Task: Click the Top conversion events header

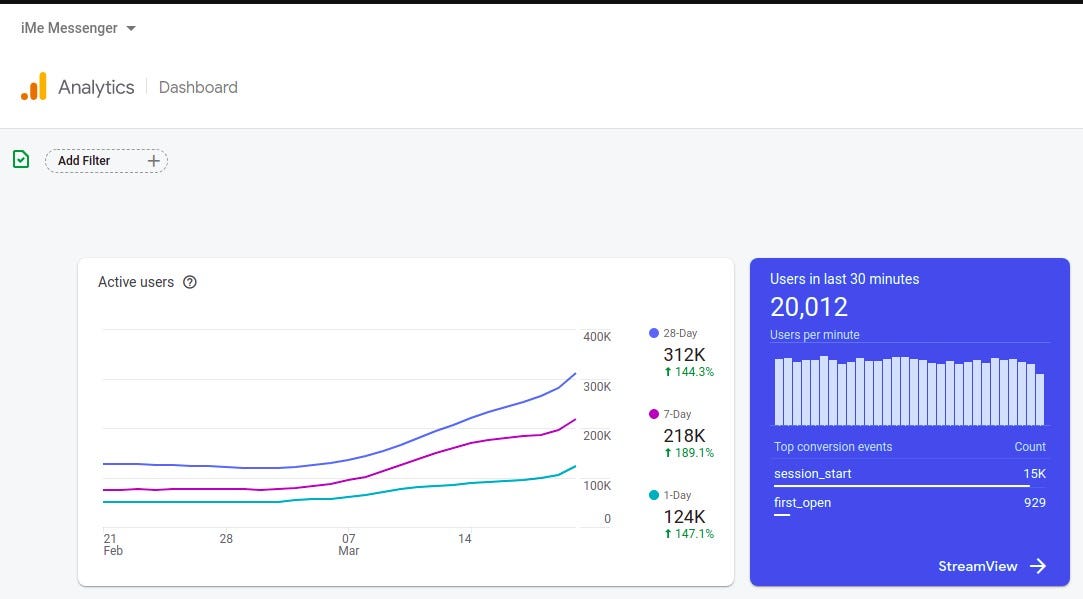Action: pos(833,447)
